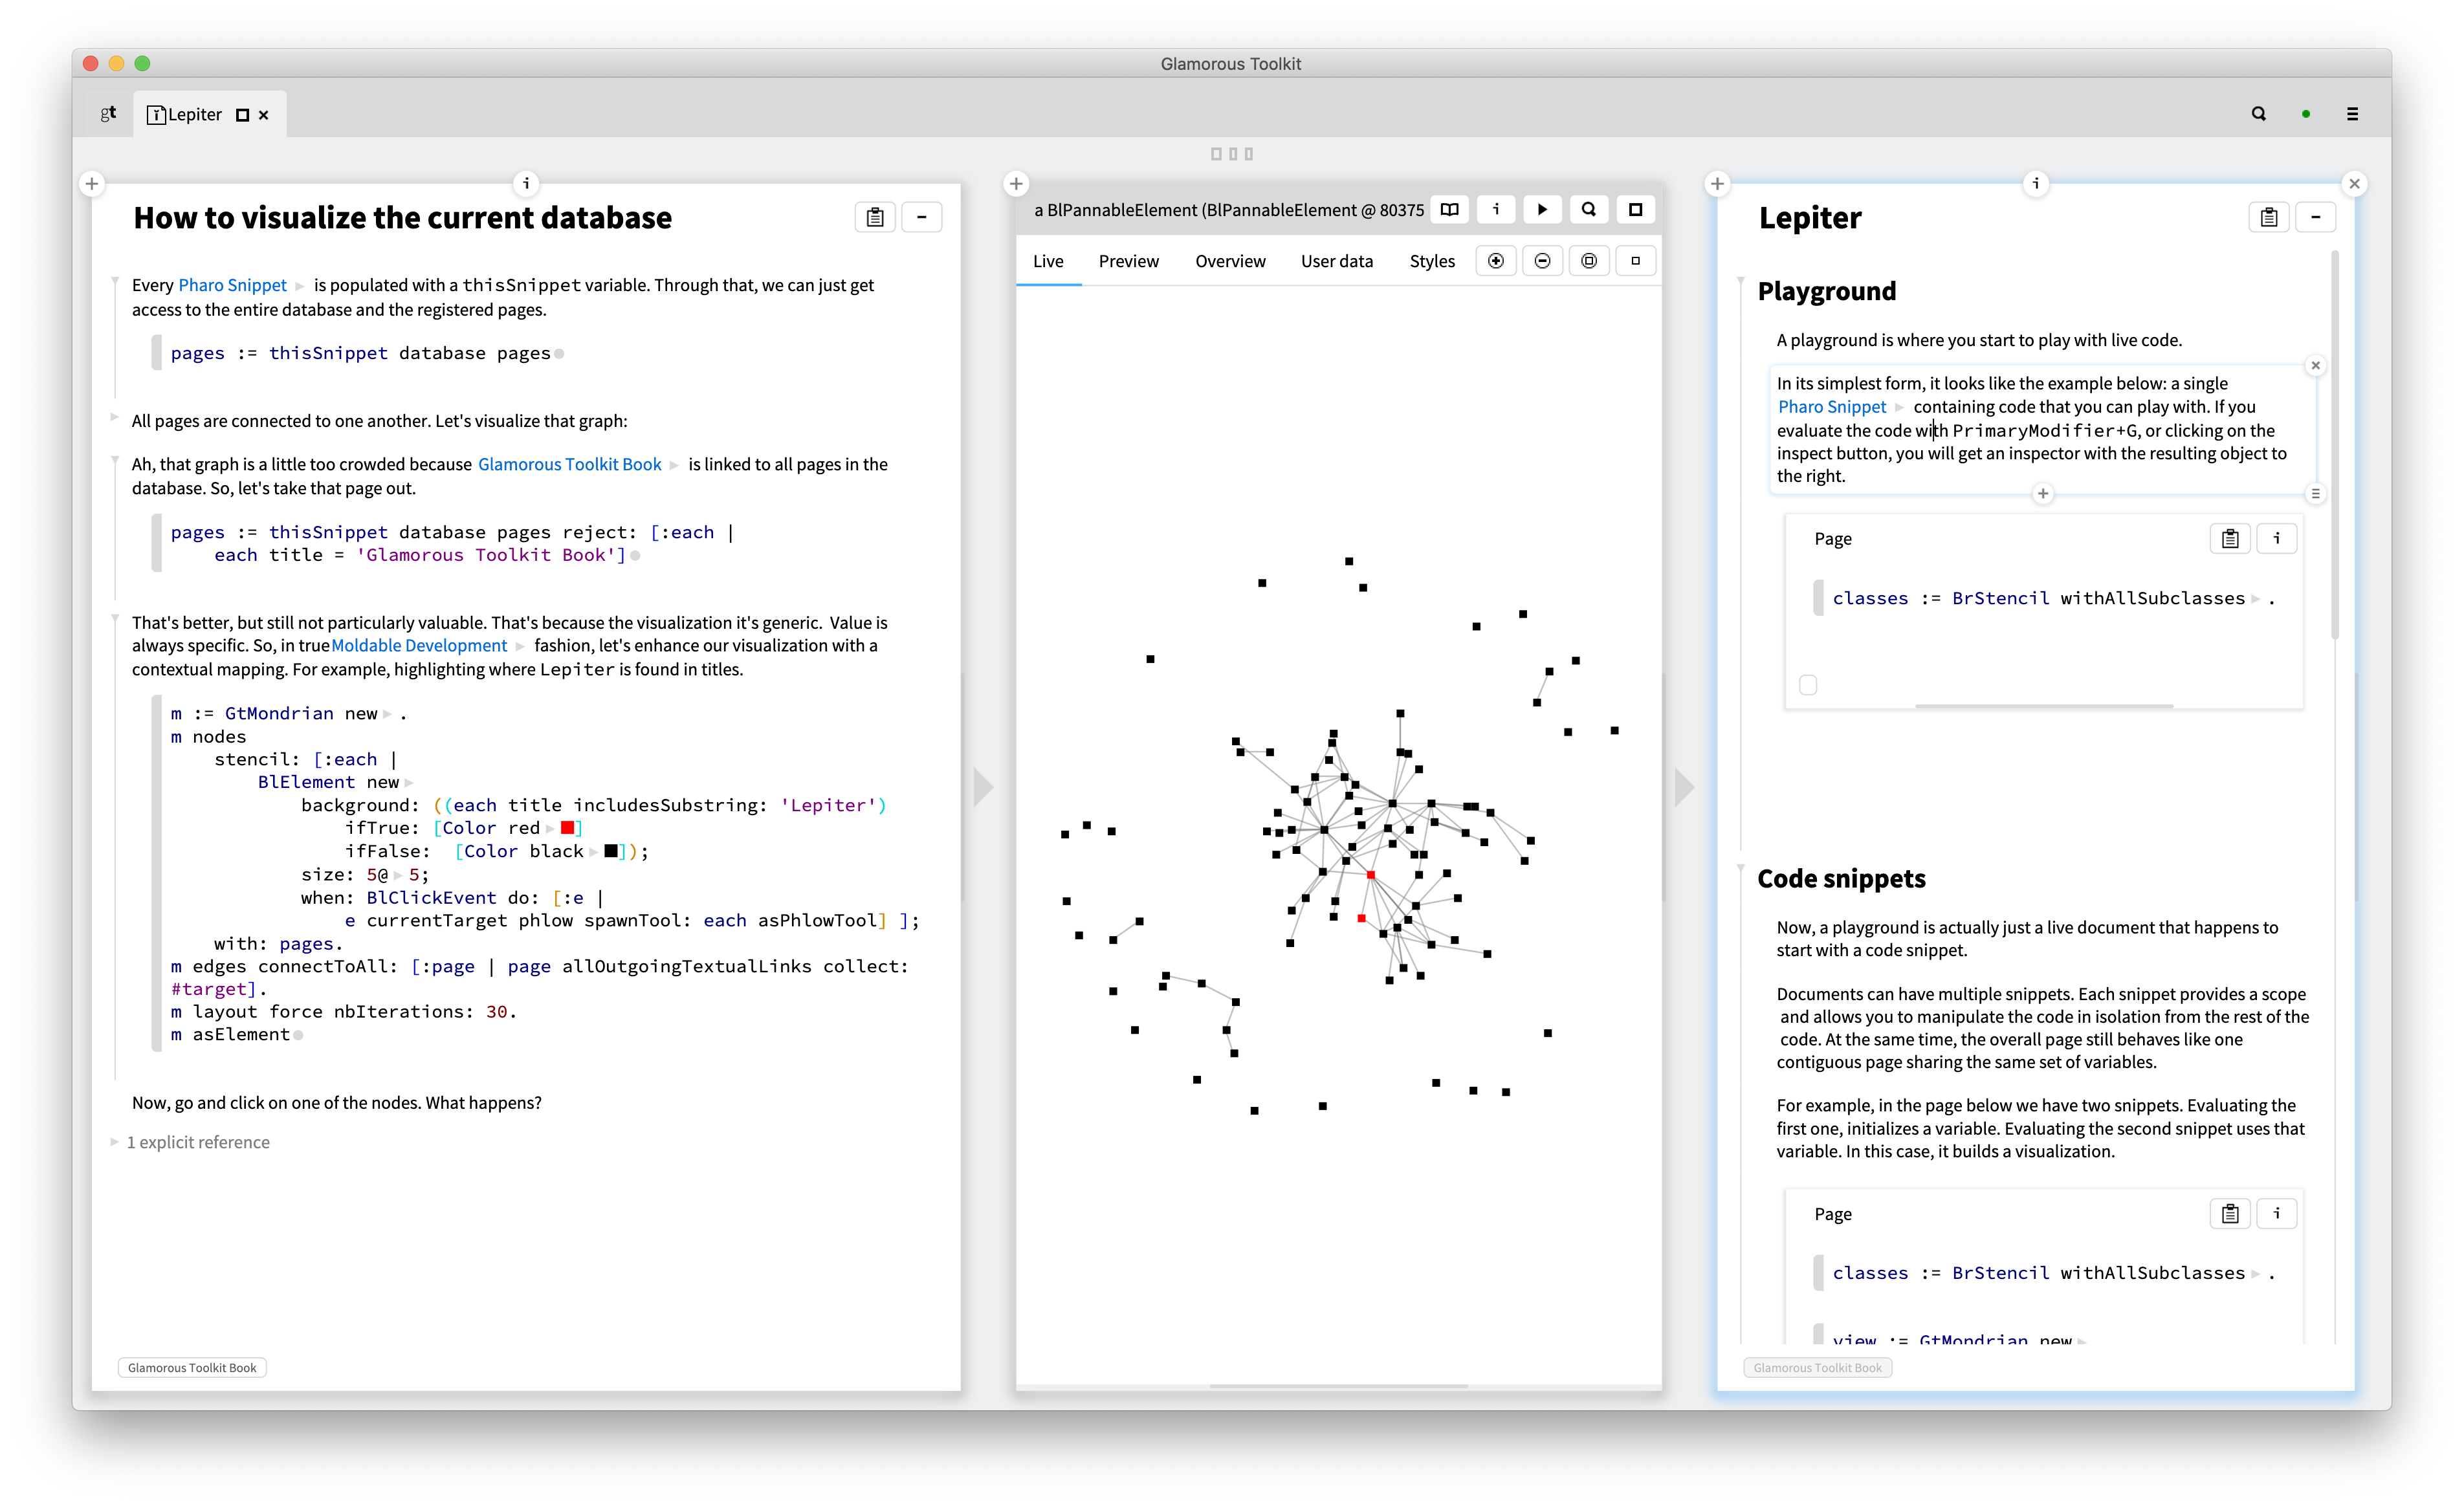Click the pane pager dots at the top
Image resolution: width=2464 pixels, height=1506 pixels.
(x=1231, y=154)
